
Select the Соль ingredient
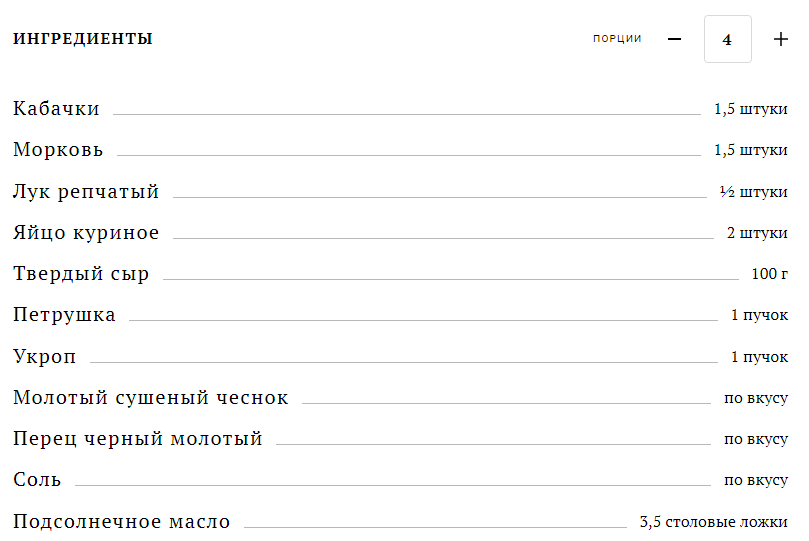pyautogui.click(x=37, y=480)
